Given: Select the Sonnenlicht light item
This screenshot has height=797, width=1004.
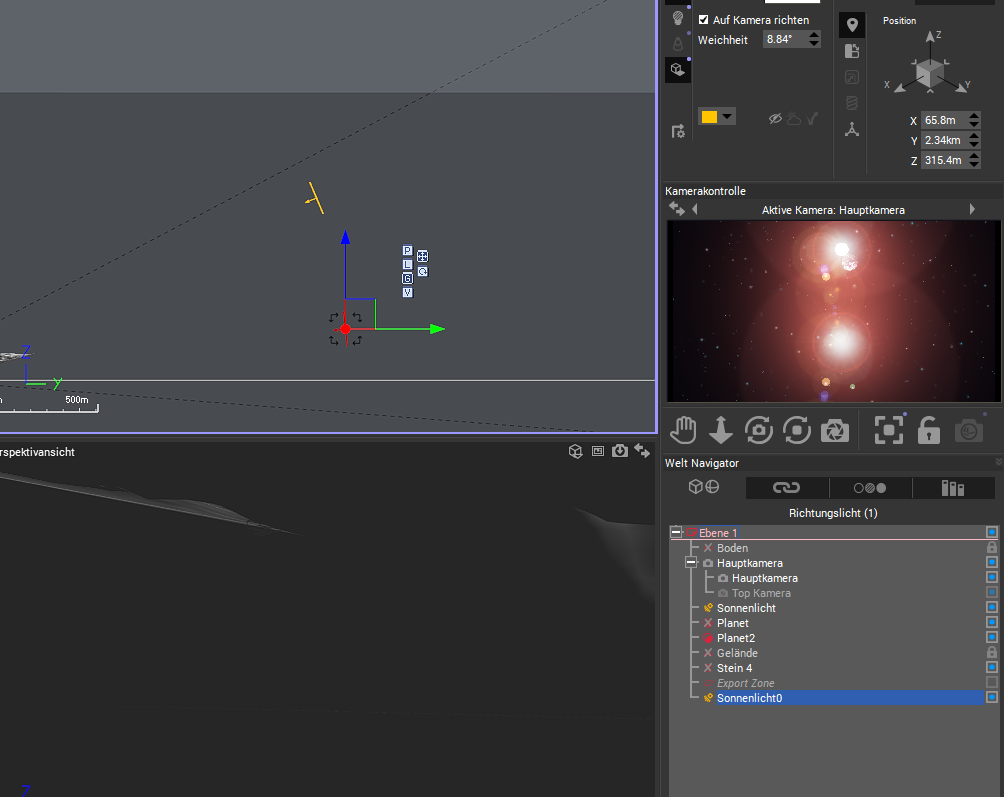Looking at the screenshot, I should [x=746, y=608].
